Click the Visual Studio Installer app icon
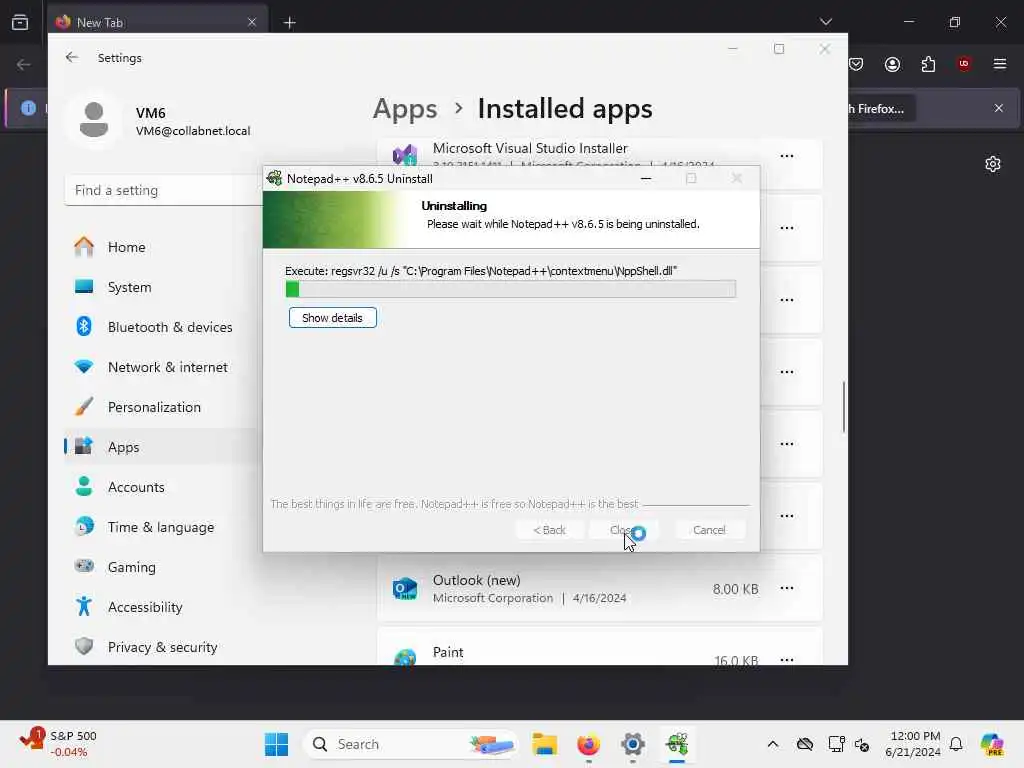 point(405,155)
